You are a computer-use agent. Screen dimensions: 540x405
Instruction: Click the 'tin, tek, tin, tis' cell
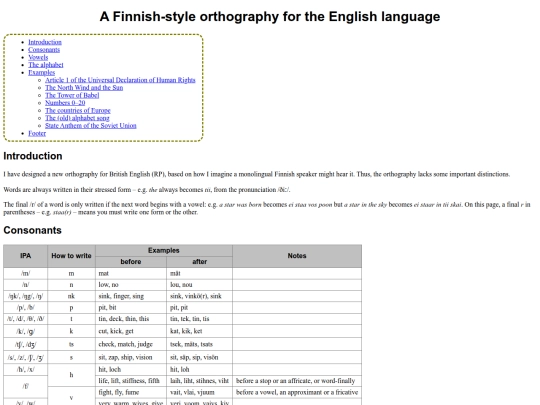click(x=199, y=319)
